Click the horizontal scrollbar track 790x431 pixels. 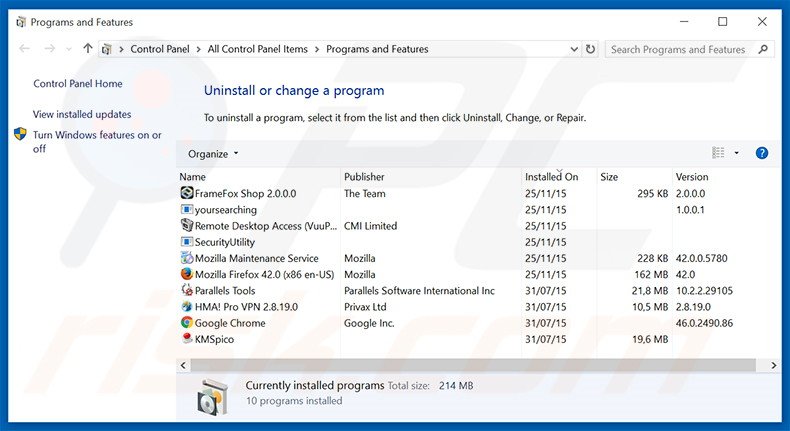coord(473,365)
